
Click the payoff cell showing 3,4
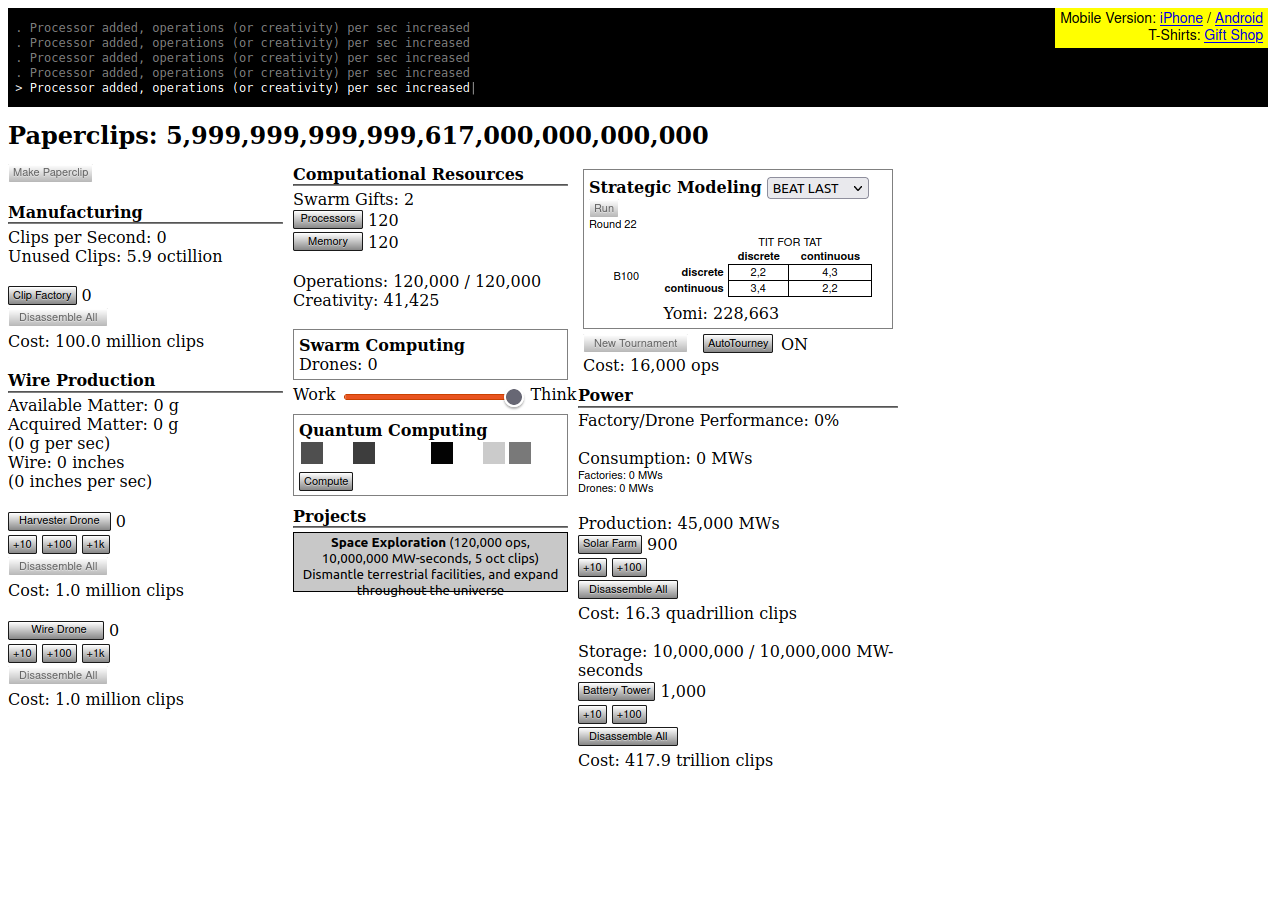(x=758, y=289)
